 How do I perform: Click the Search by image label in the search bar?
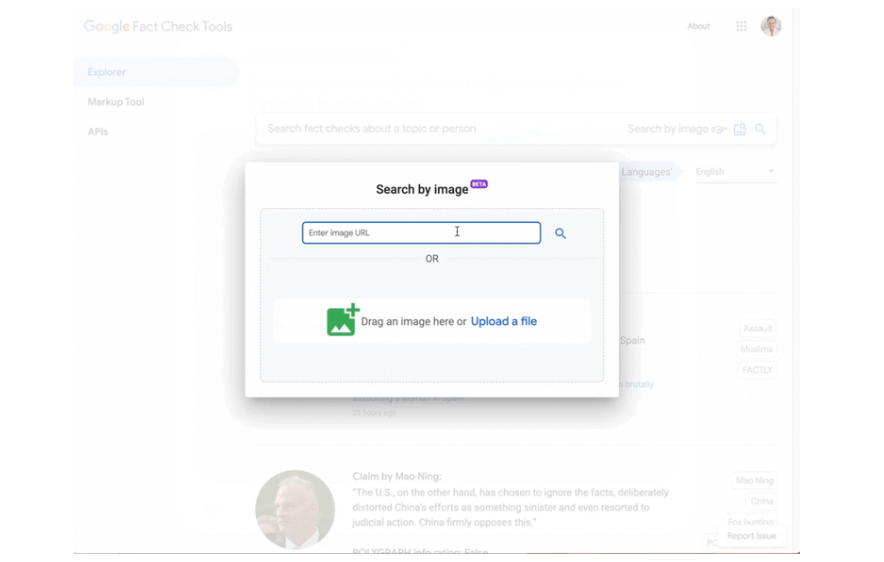(668, 129)
